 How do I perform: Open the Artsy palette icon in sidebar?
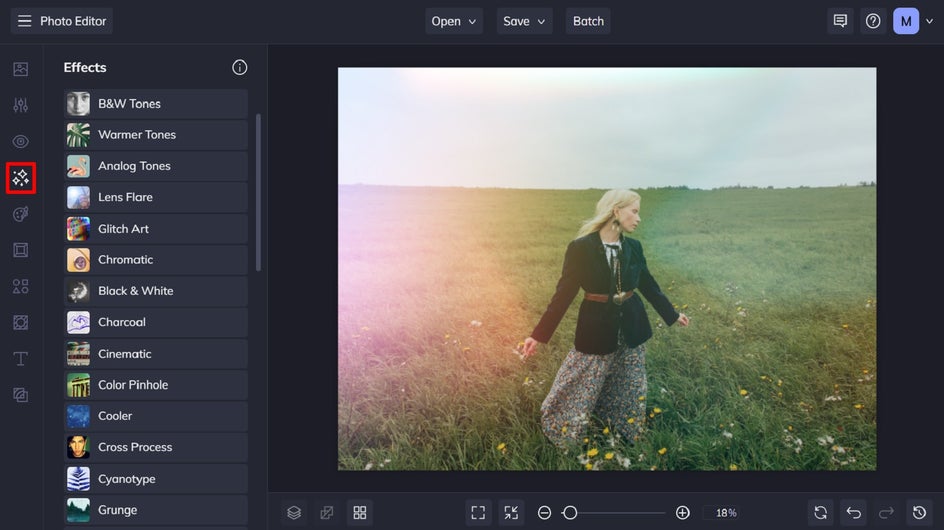click(x=21, y=214)
